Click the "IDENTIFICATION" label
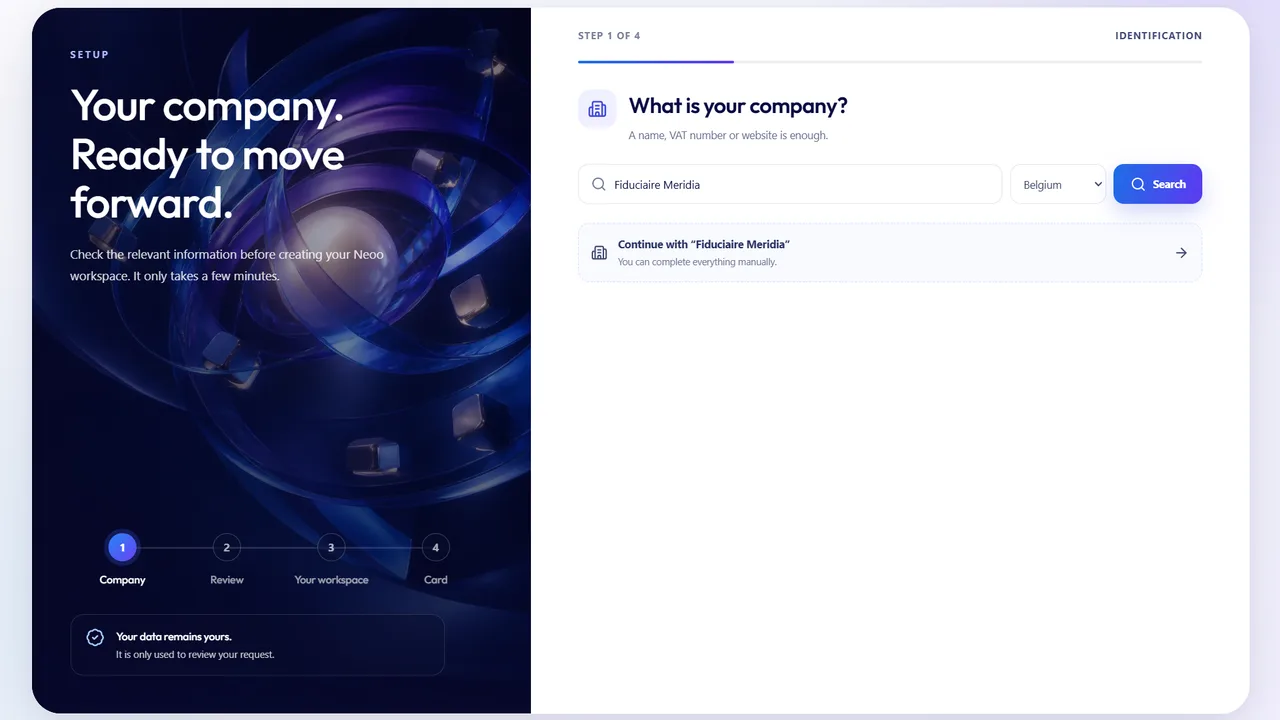Viewport: 1280px width, 720px height. click(1158, 36)
